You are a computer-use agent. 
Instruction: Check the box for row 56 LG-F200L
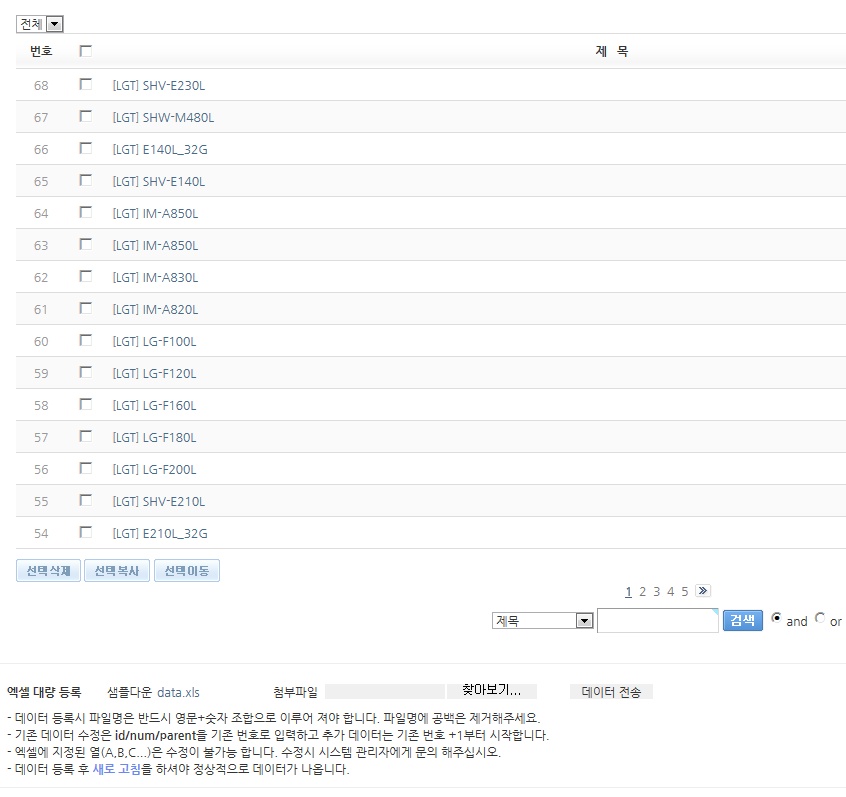[85, 468]
